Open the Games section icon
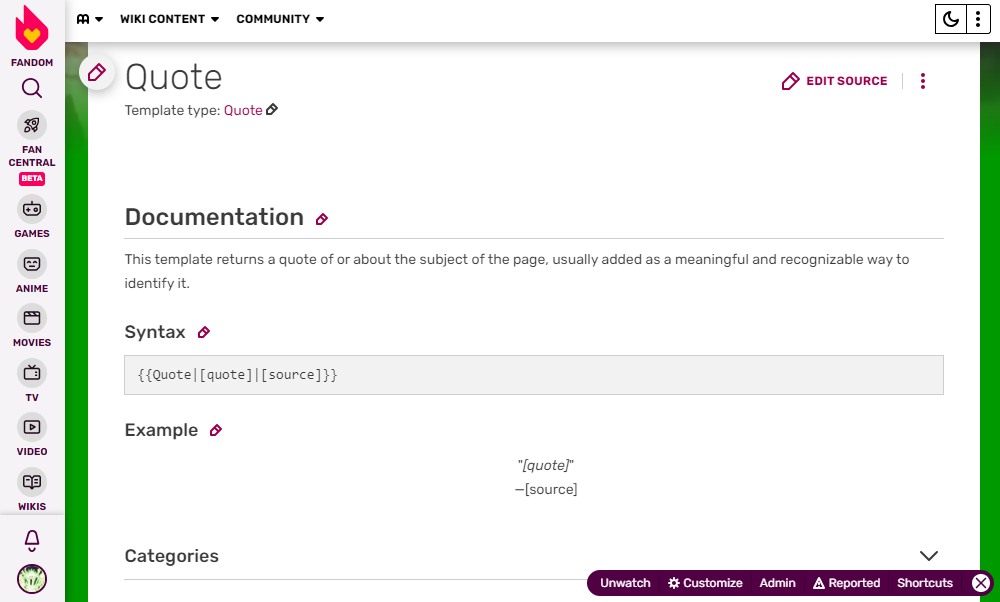The width and height of the screenshot is (1000, 602). (32, 209)
